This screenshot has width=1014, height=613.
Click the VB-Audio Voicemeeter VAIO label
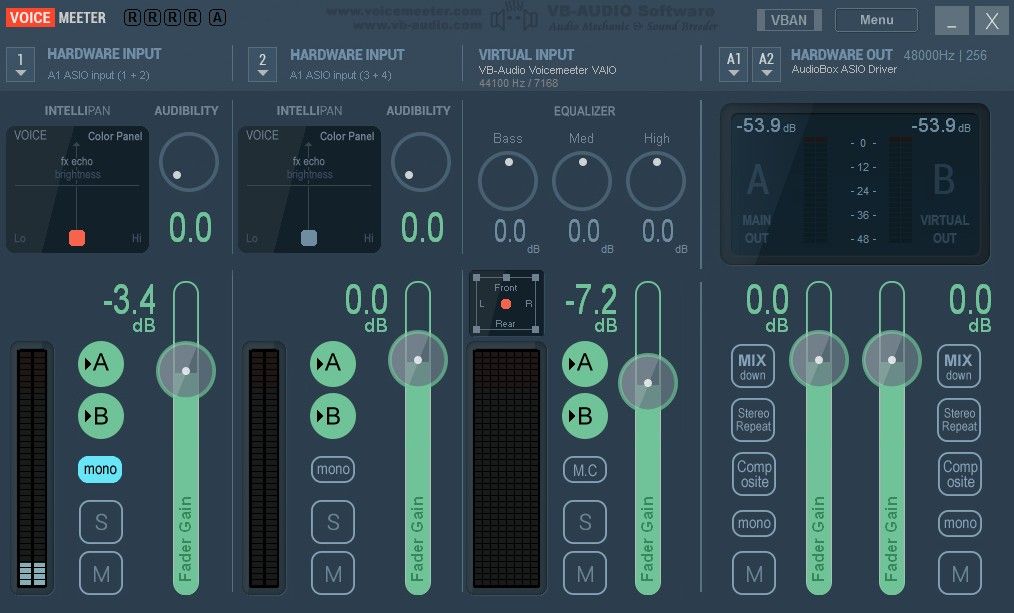[x=547, y=70]
